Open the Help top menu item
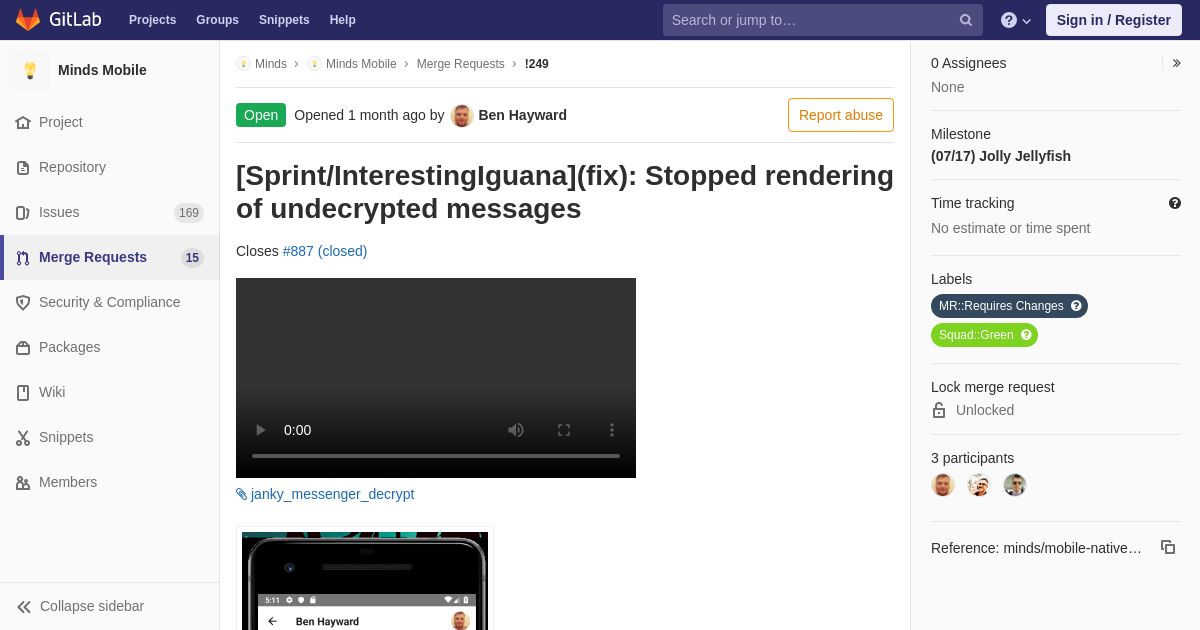This screenshot has width=1200, height=630. [343, 20]
